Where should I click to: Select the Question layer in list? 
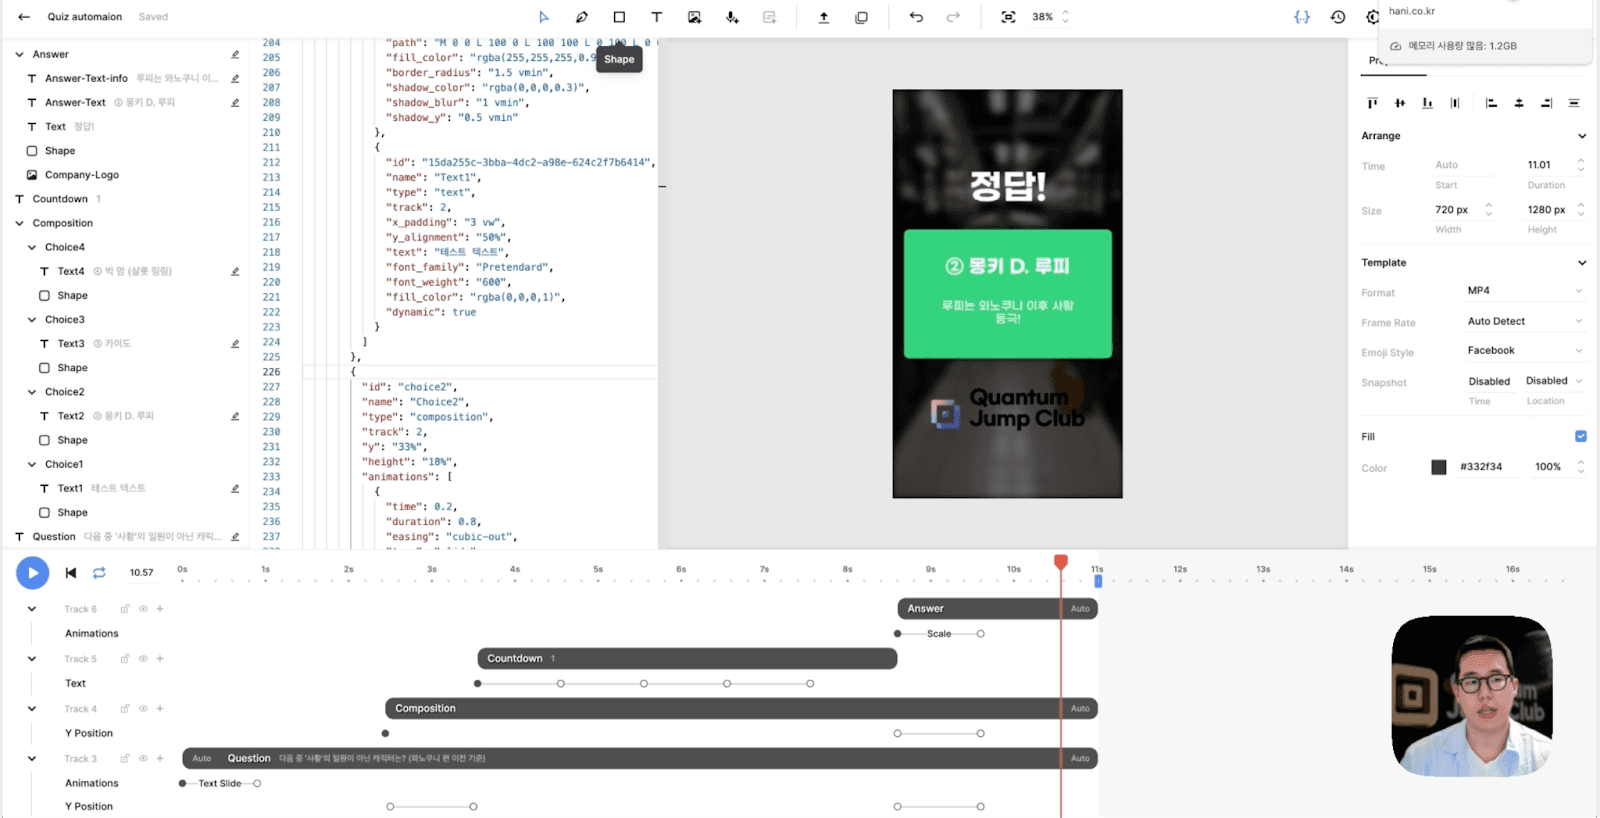54,537
